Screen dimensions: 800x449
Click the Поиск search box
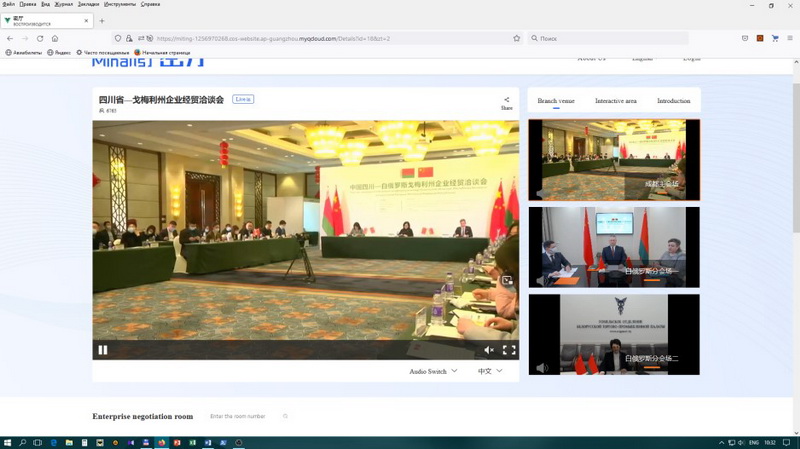[607, 38]
